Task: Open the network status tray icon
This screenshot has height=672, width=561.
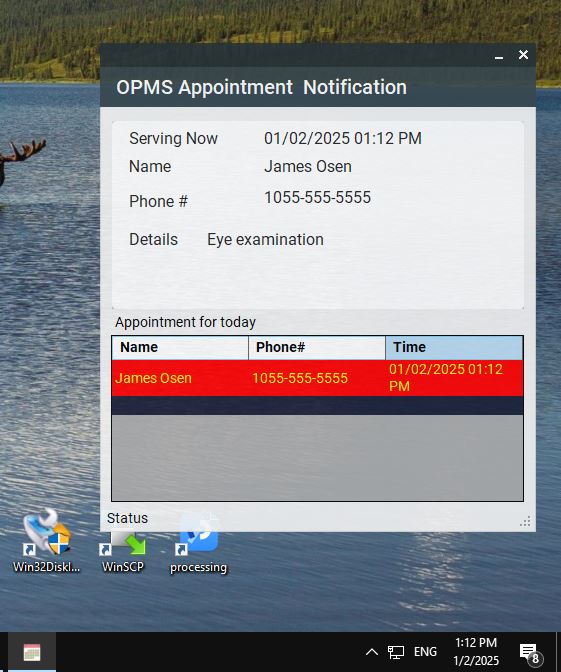Action: [396, 652]
